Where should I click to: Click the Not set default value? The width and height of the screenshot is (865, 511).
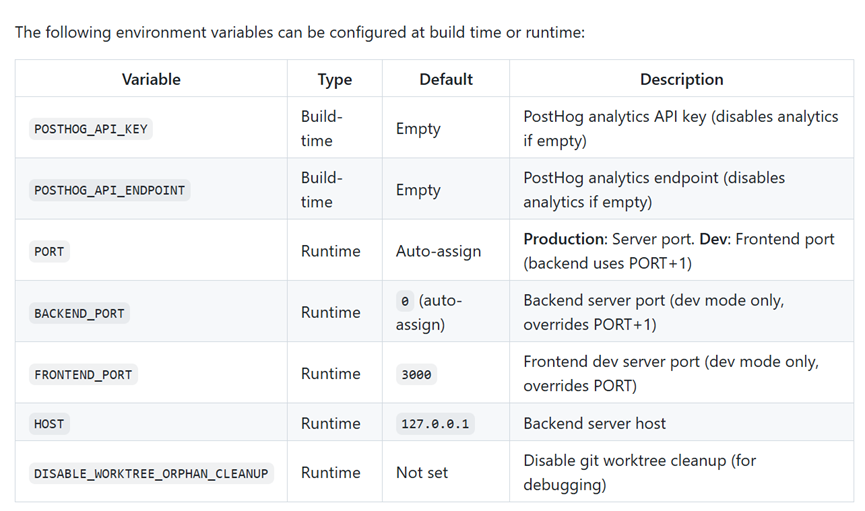(x=421, y=472)
